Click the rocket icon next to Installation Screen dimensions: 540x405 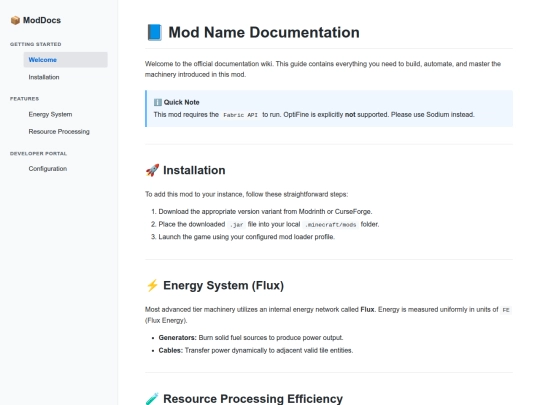point(152,170)
